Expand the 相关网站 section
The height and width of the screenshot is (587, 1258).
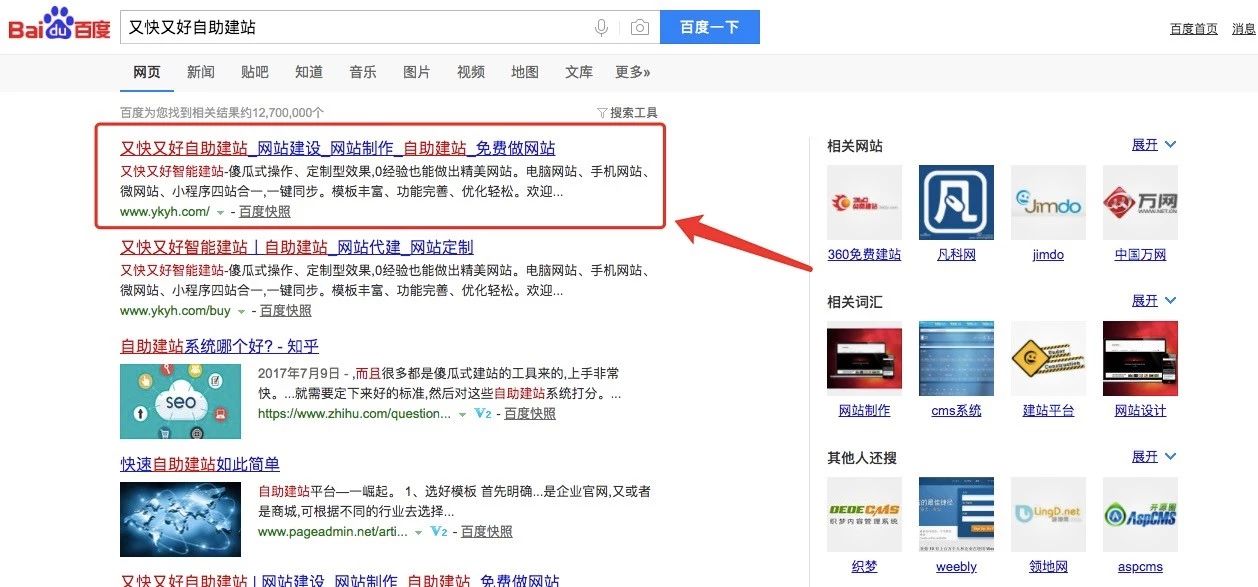pyautogui.click(x=1154, y=145)
